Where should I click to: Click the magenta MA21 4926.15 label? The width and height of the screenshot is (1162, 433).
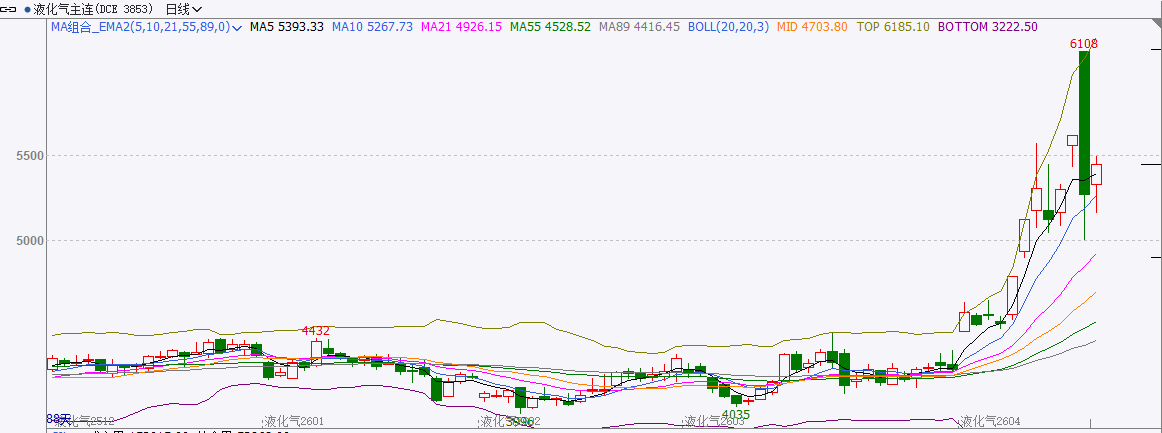click(461, 27)
